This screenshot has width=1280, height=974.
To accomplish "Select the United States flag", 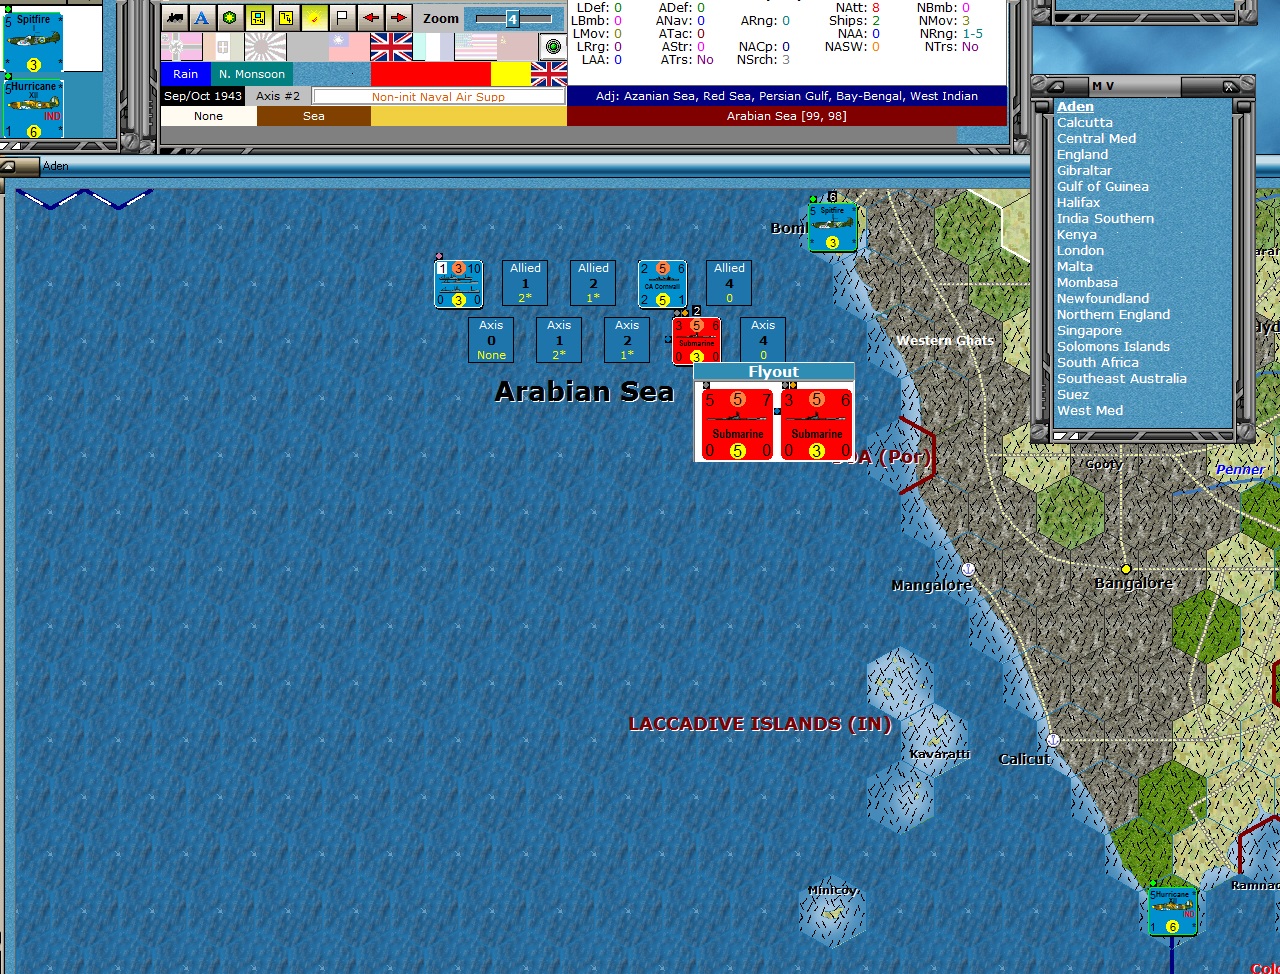I will [x=475, y=47].
